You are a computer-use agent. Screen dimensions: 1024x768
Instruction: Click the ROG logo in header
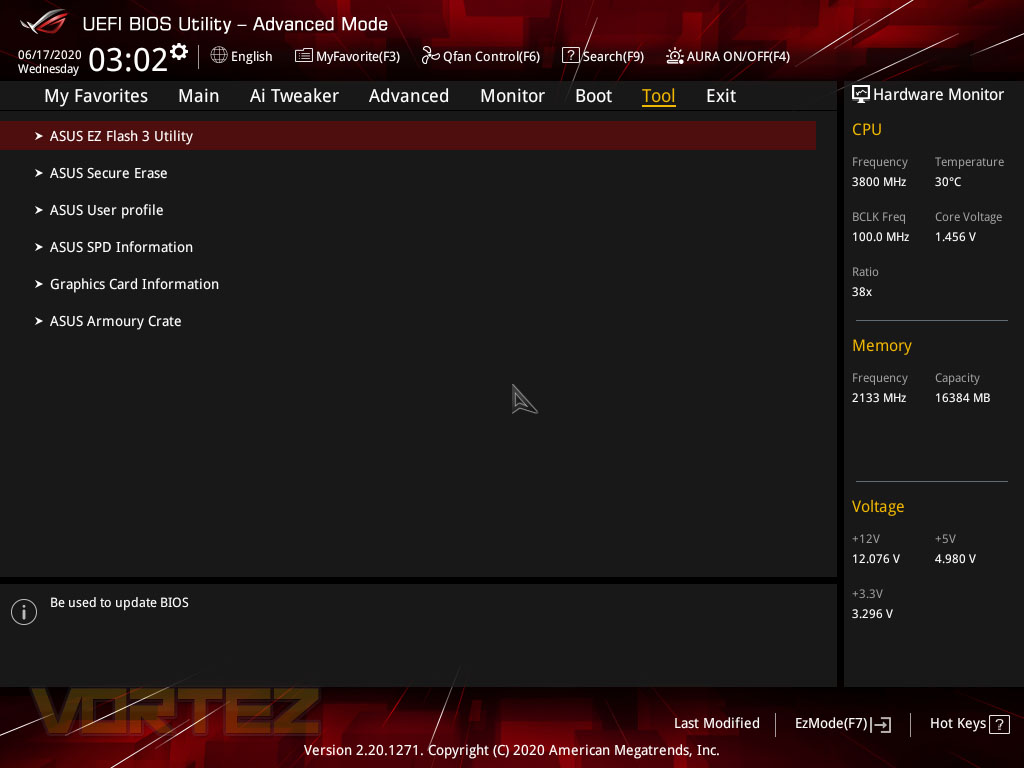pyautogui.click(x=44, y=22)
